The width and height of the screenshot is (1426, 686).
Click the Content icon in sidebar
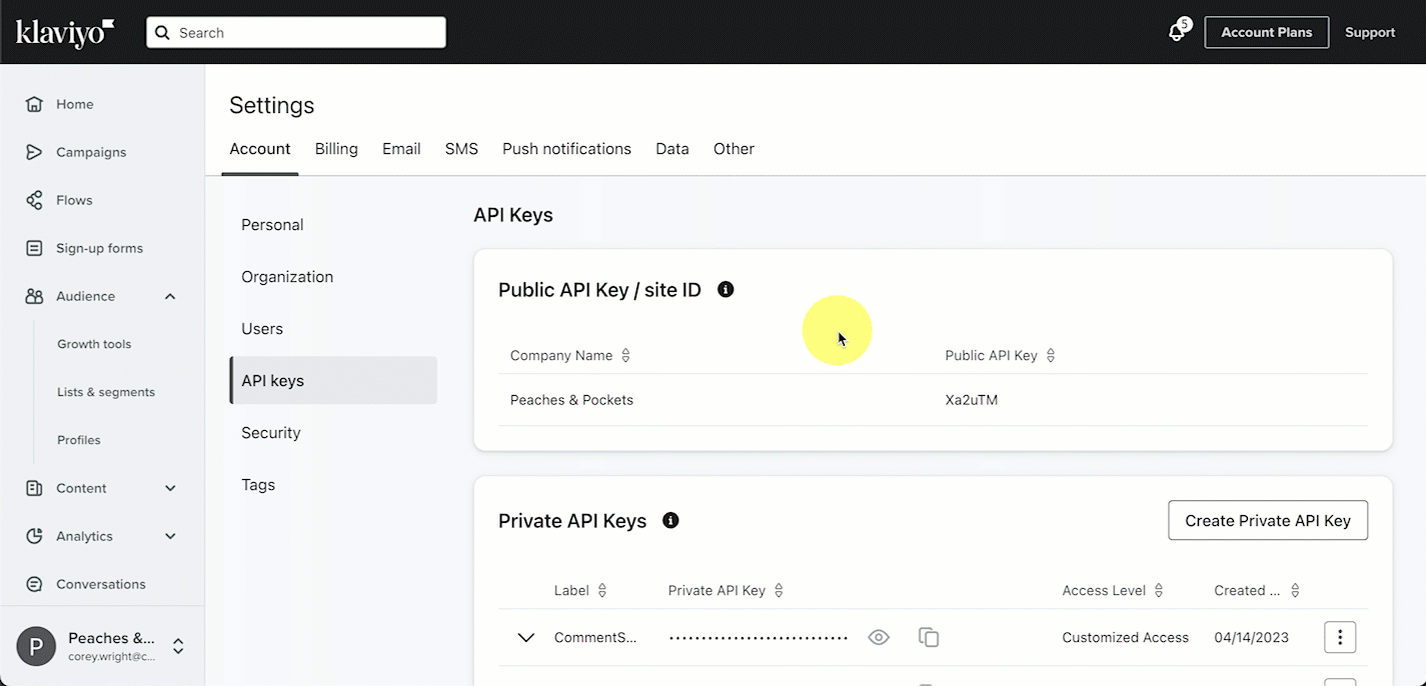34,488
